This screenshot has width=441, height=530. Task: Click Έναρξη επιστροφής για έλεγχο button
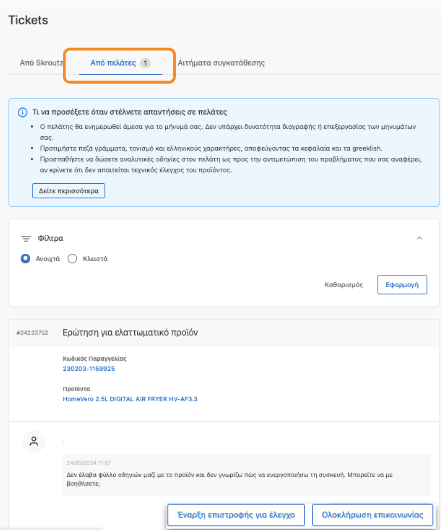tap(236, 515)
